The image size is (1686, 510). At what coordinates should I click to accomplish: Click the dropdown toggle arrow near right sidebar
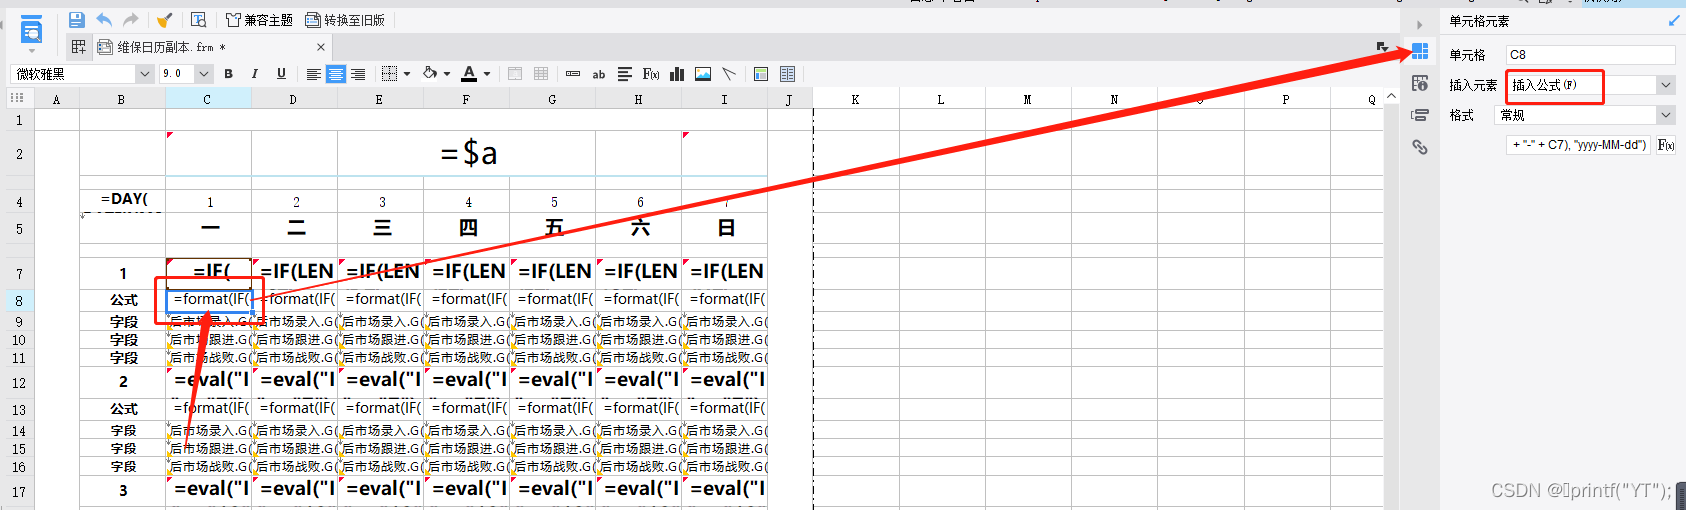(1382, 47)
